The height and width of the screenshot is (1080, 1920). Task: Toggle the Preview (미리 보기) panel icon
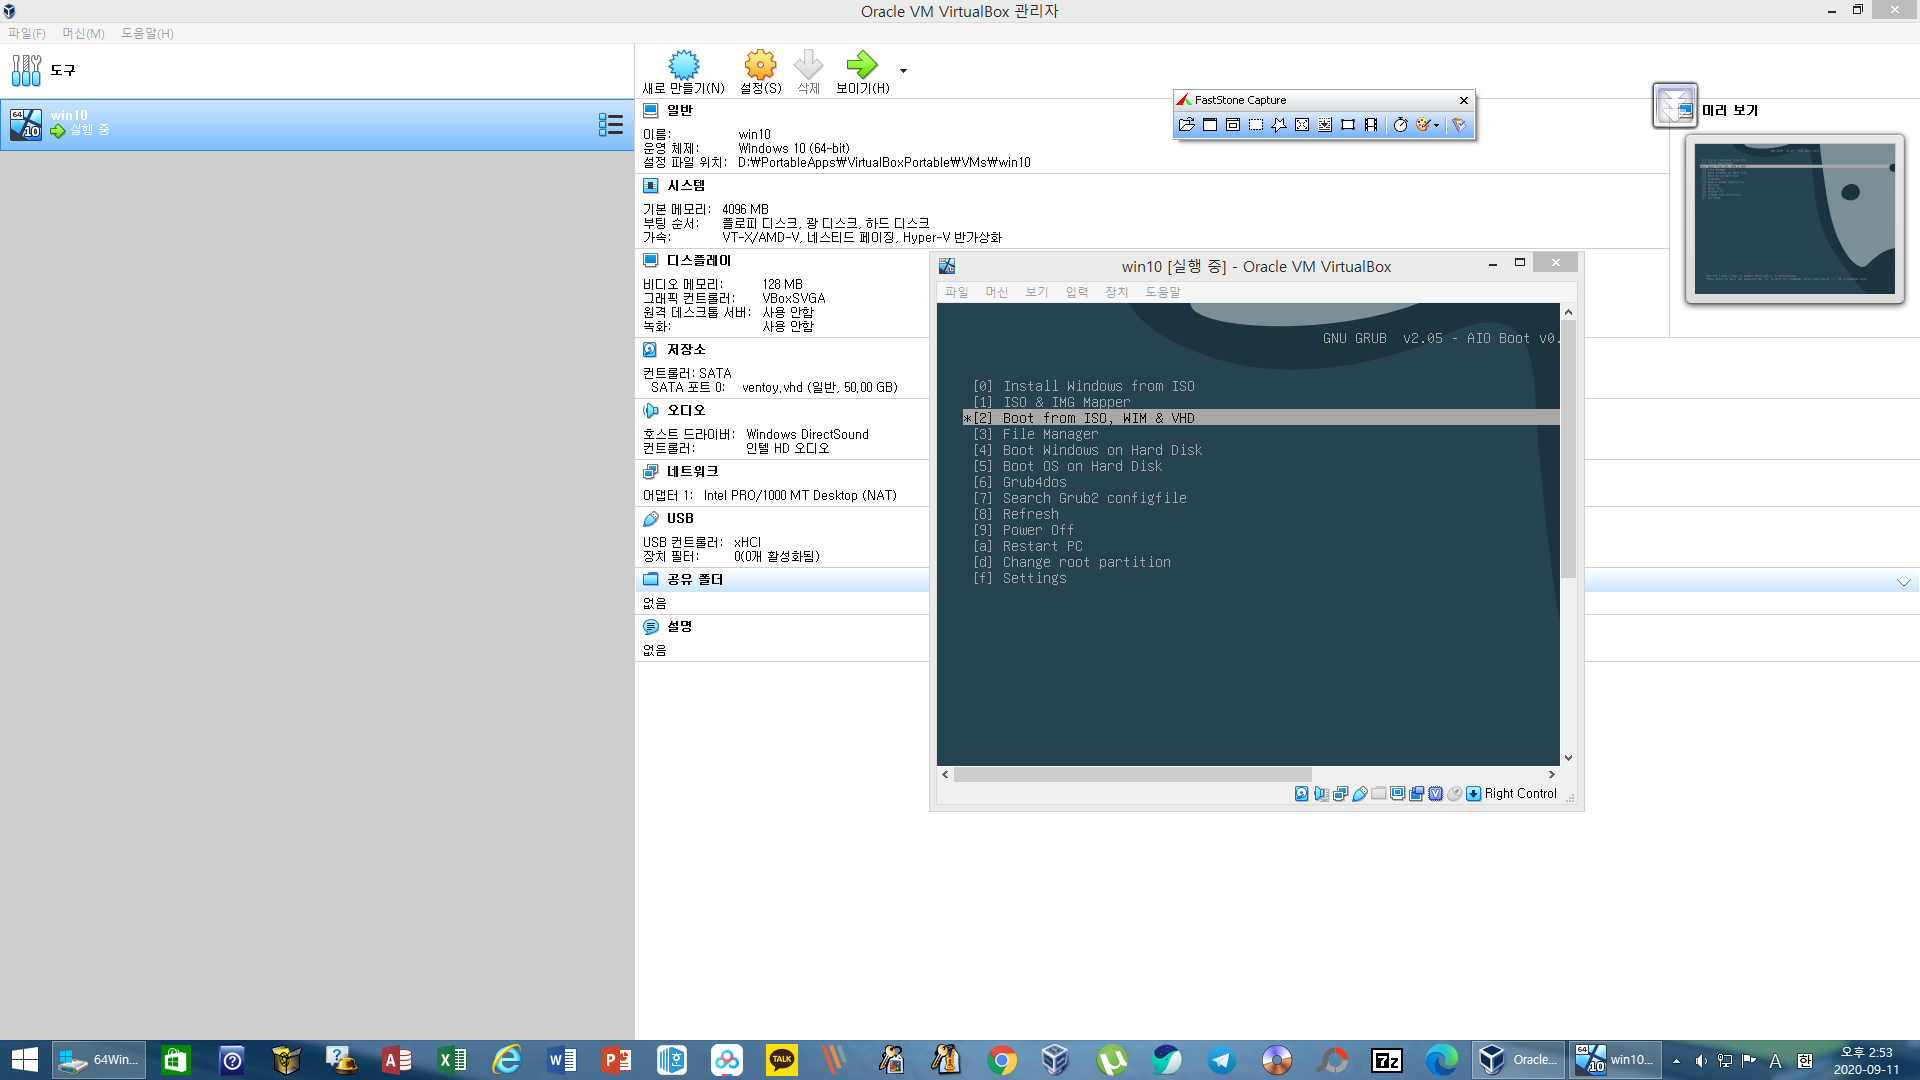[x=1675, y=105]
